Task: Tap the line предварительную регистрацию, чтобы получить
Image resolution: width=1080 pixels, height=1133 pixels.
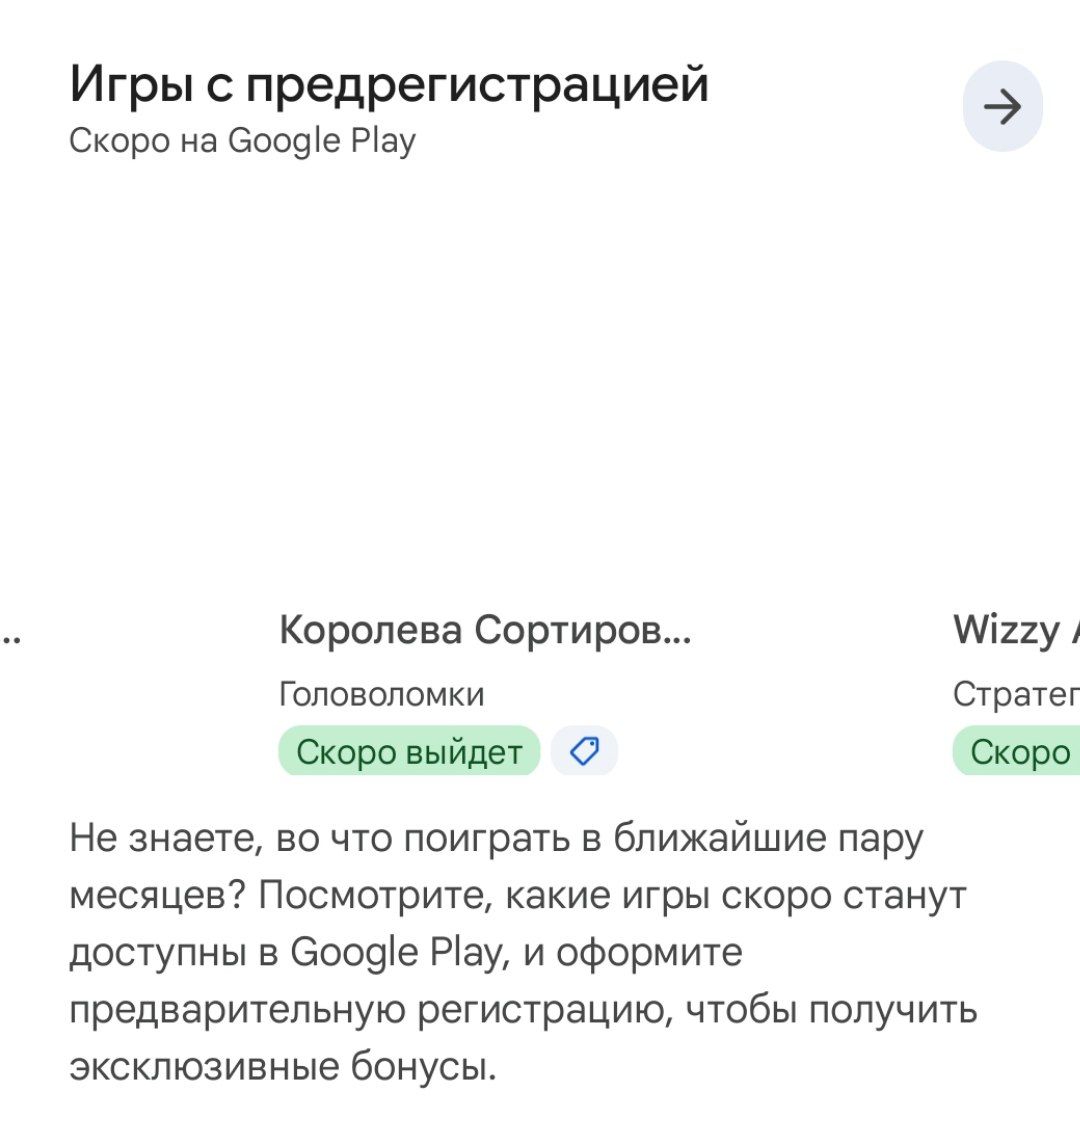Action: point(522,1009)
